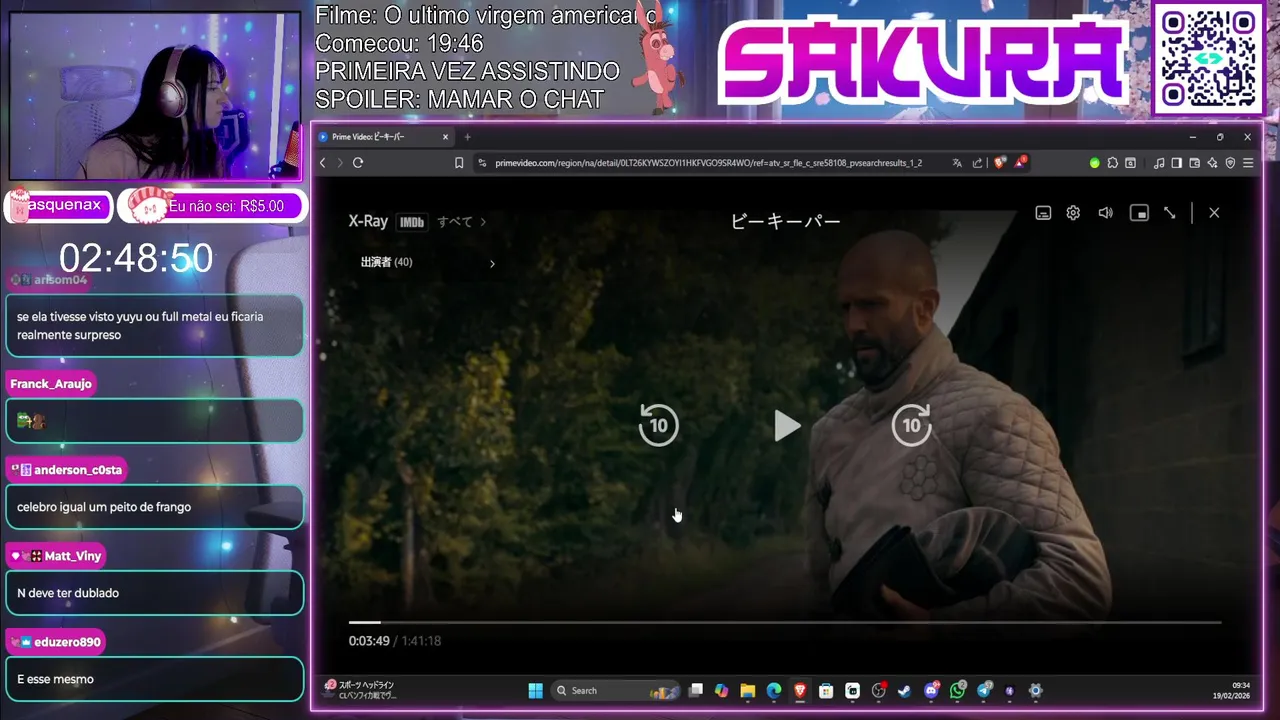
Task: Click the QR code on stream overlay
Action: pyautogui.click(x=1209, y=59)
